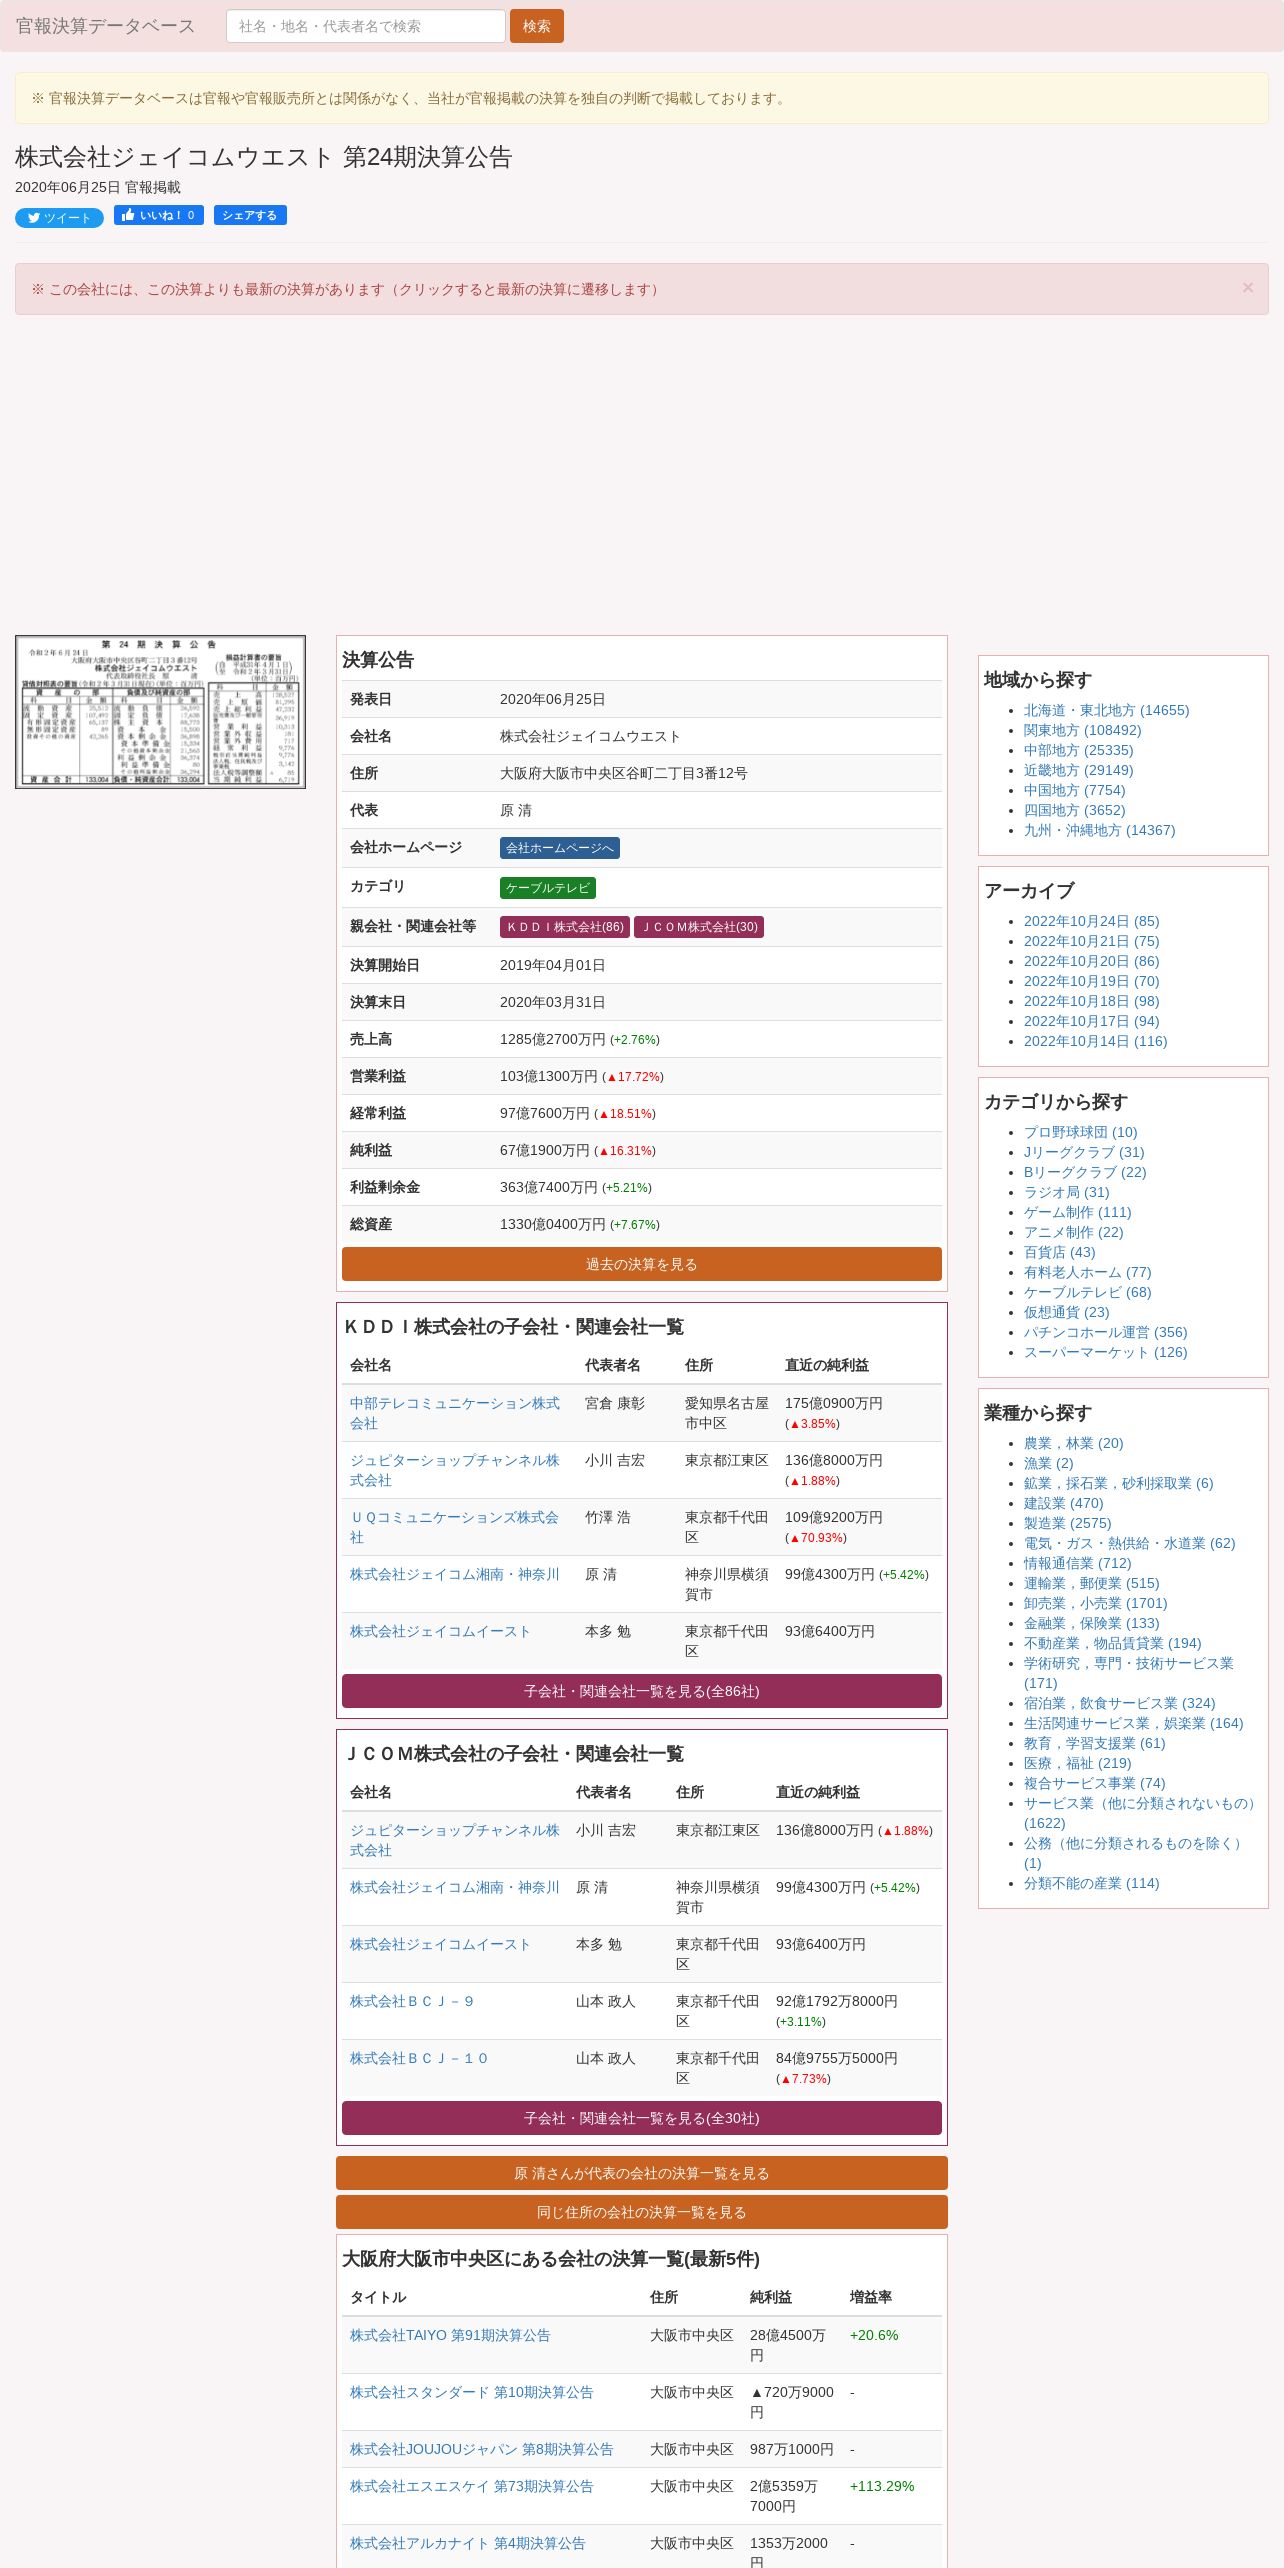Screen dimensions: 1284x2568
Task: Select スーパーマーケット (126) category
Action: (1106, 1352)
